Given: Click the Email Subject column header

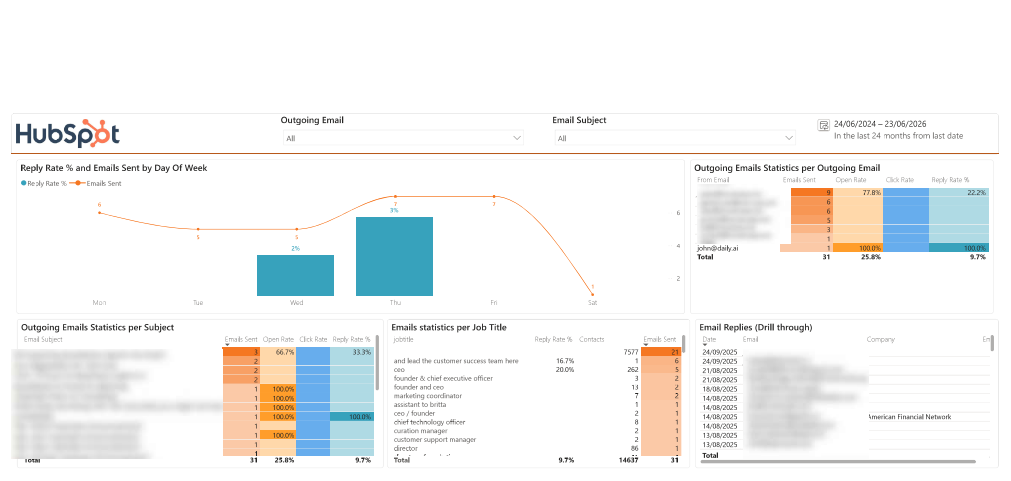Looking at the screenshot, I should point(43,339).
